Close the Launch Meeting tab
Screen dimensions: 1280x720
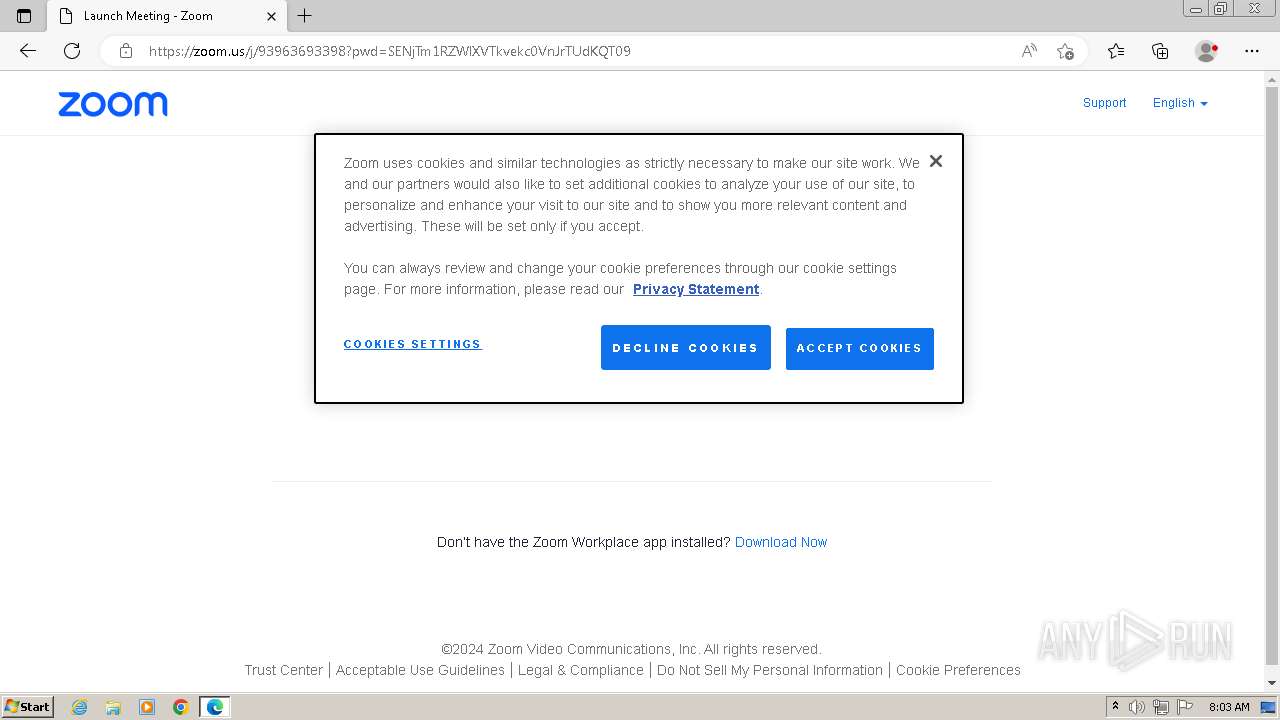pos(271,16)
